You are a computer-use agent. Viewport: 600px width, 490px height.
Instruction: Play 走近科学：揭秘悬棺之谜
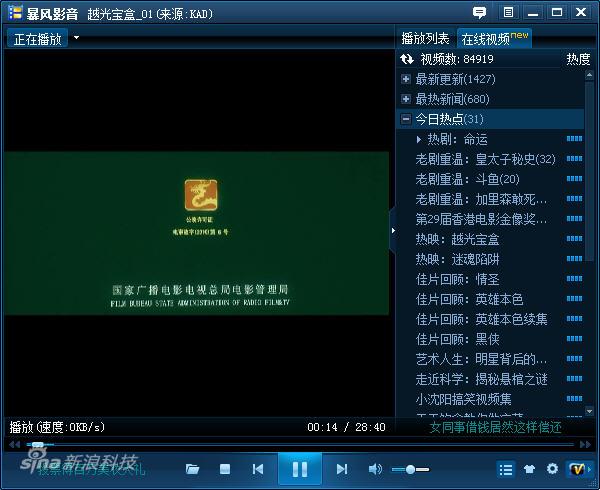pos(481,379)
